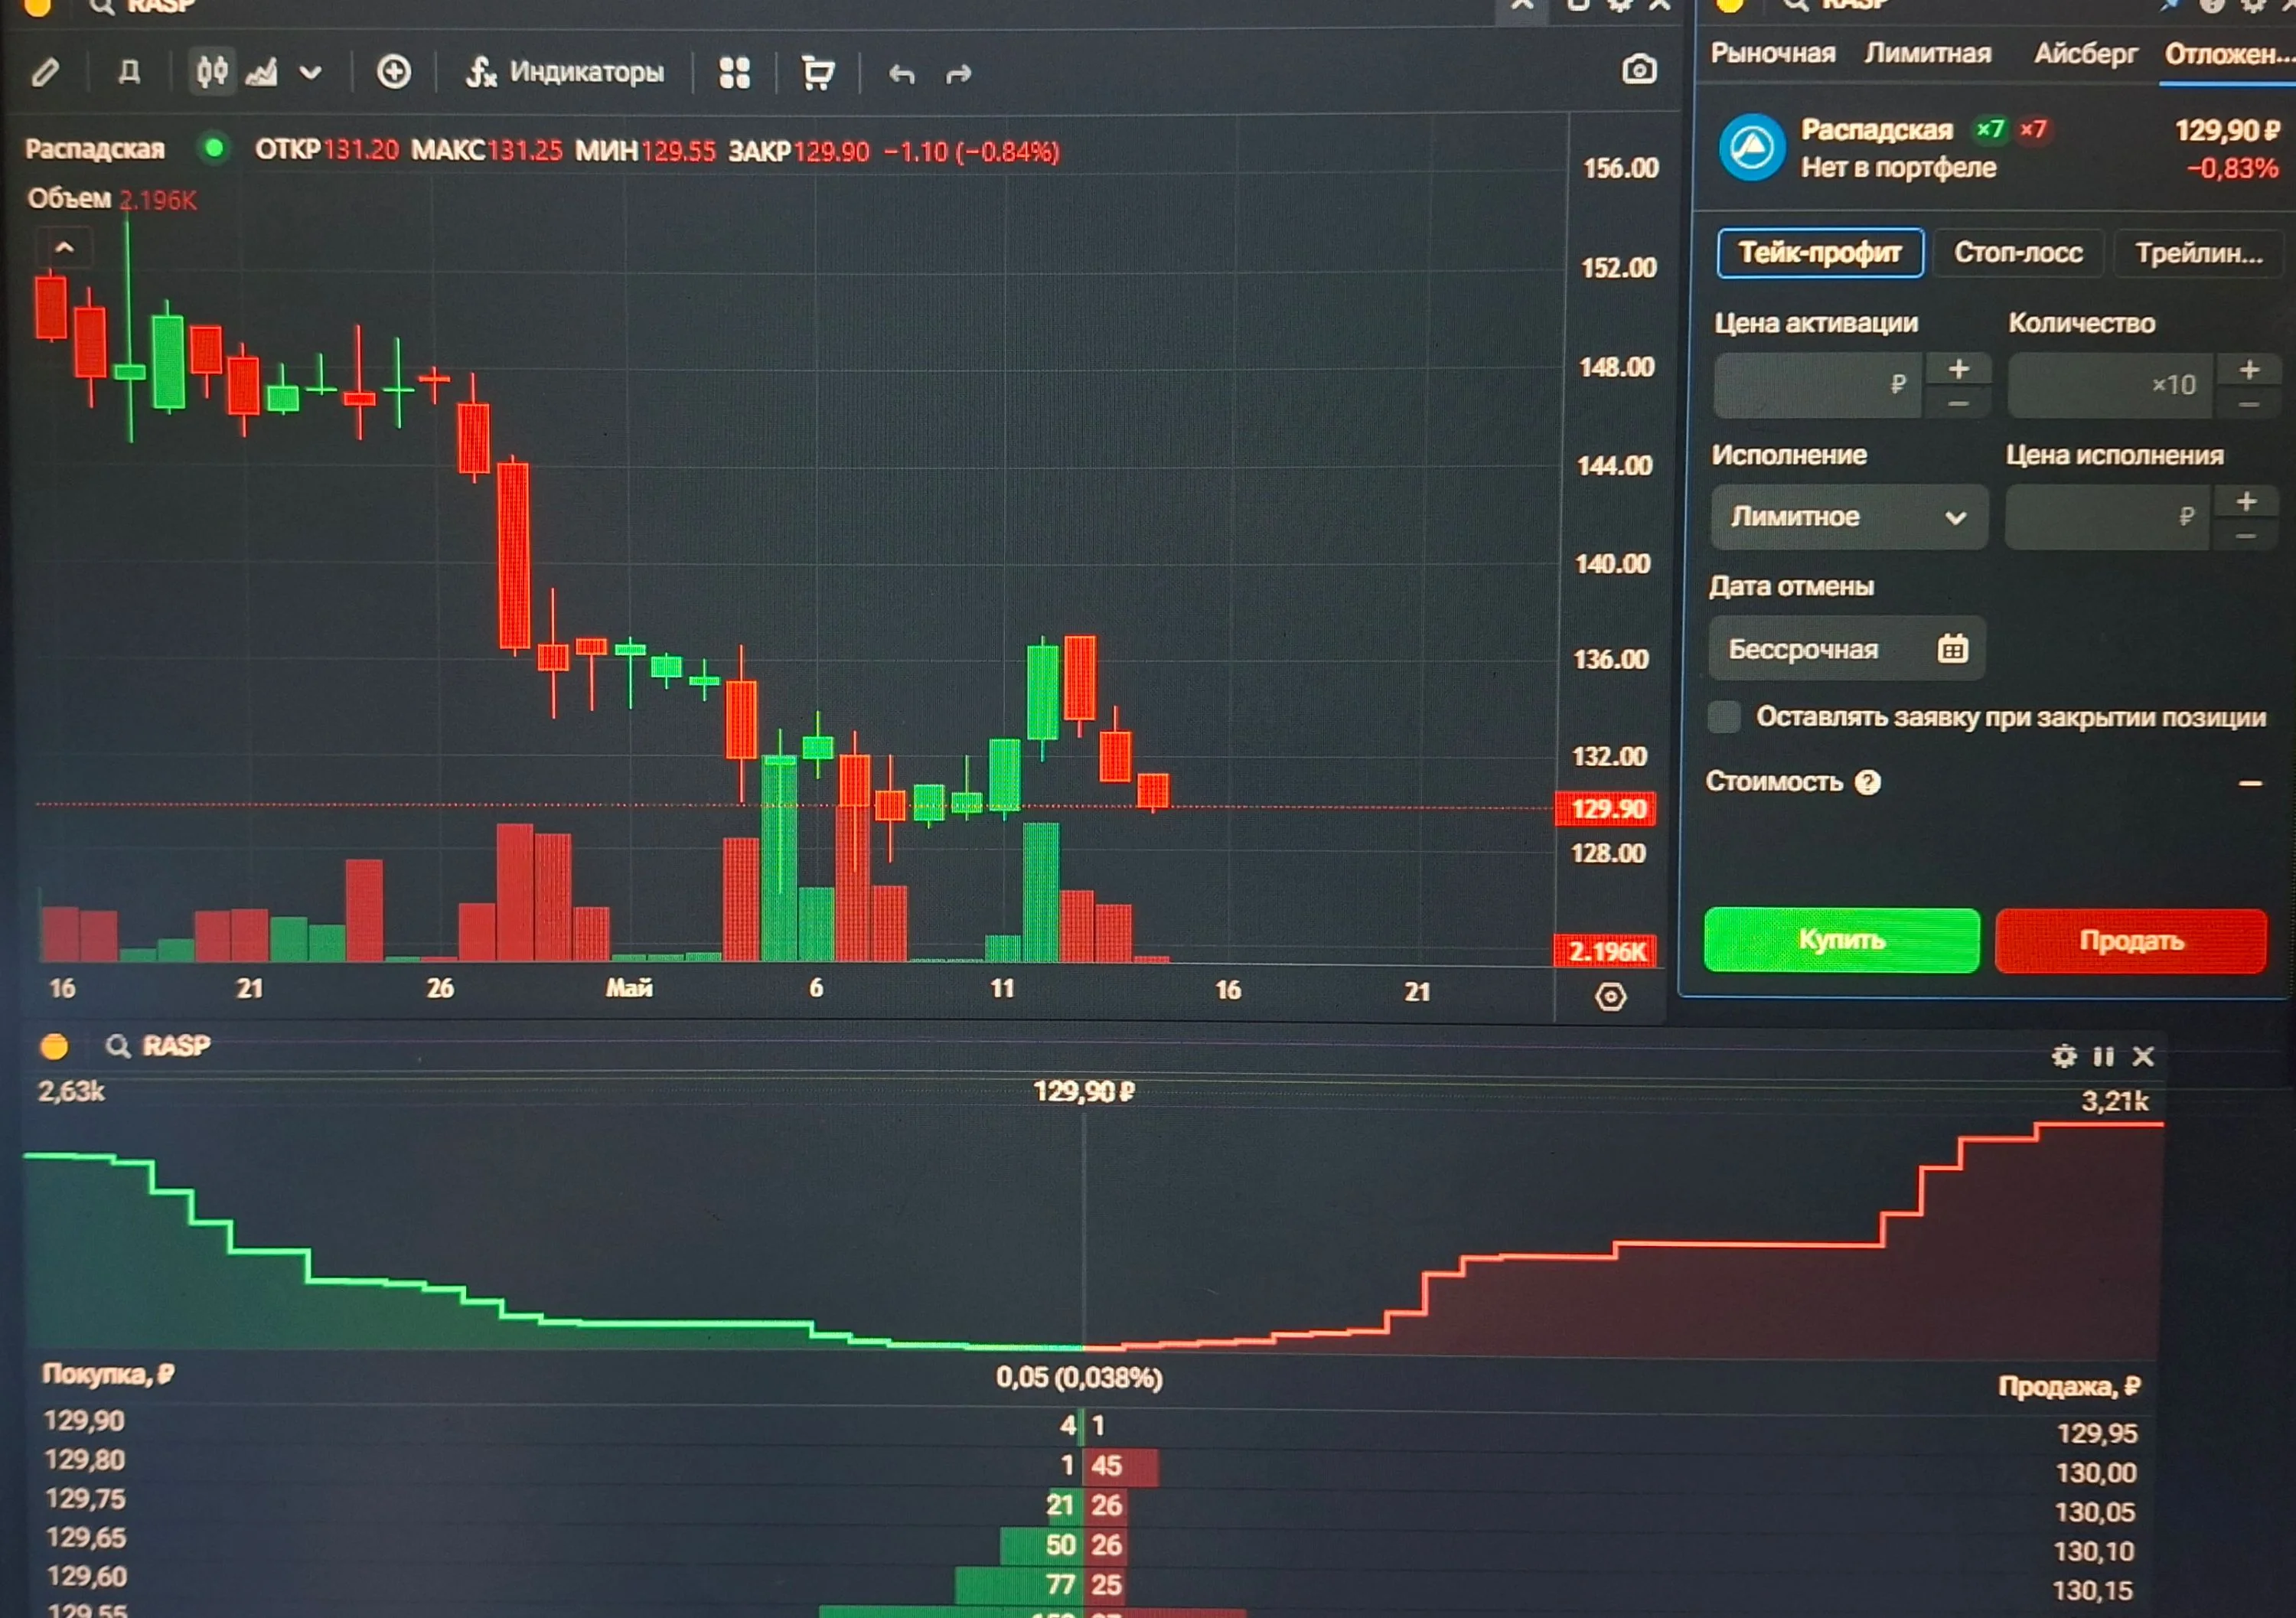Increase activation price with plus
The image size is (2296, 1618).
point(1958,369)
